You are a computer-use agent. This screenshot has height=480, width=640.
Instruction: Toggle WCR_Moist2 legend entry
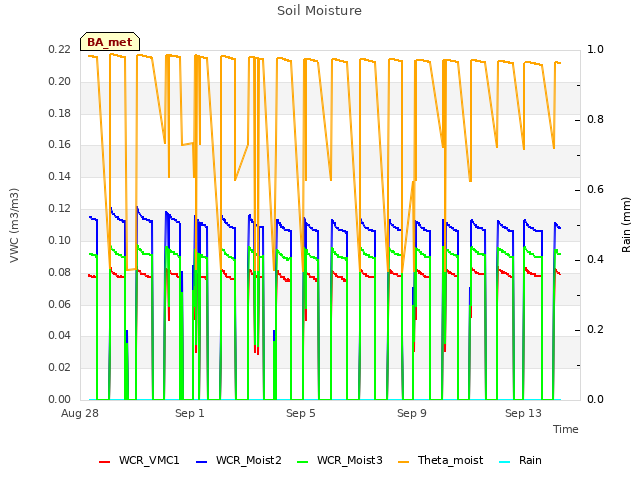pos(239,460)
